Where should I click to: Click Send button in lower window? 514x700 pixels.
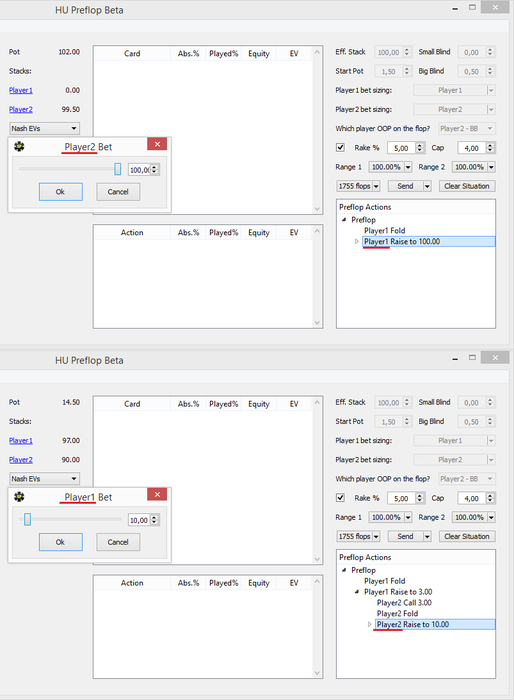point(405,536)
